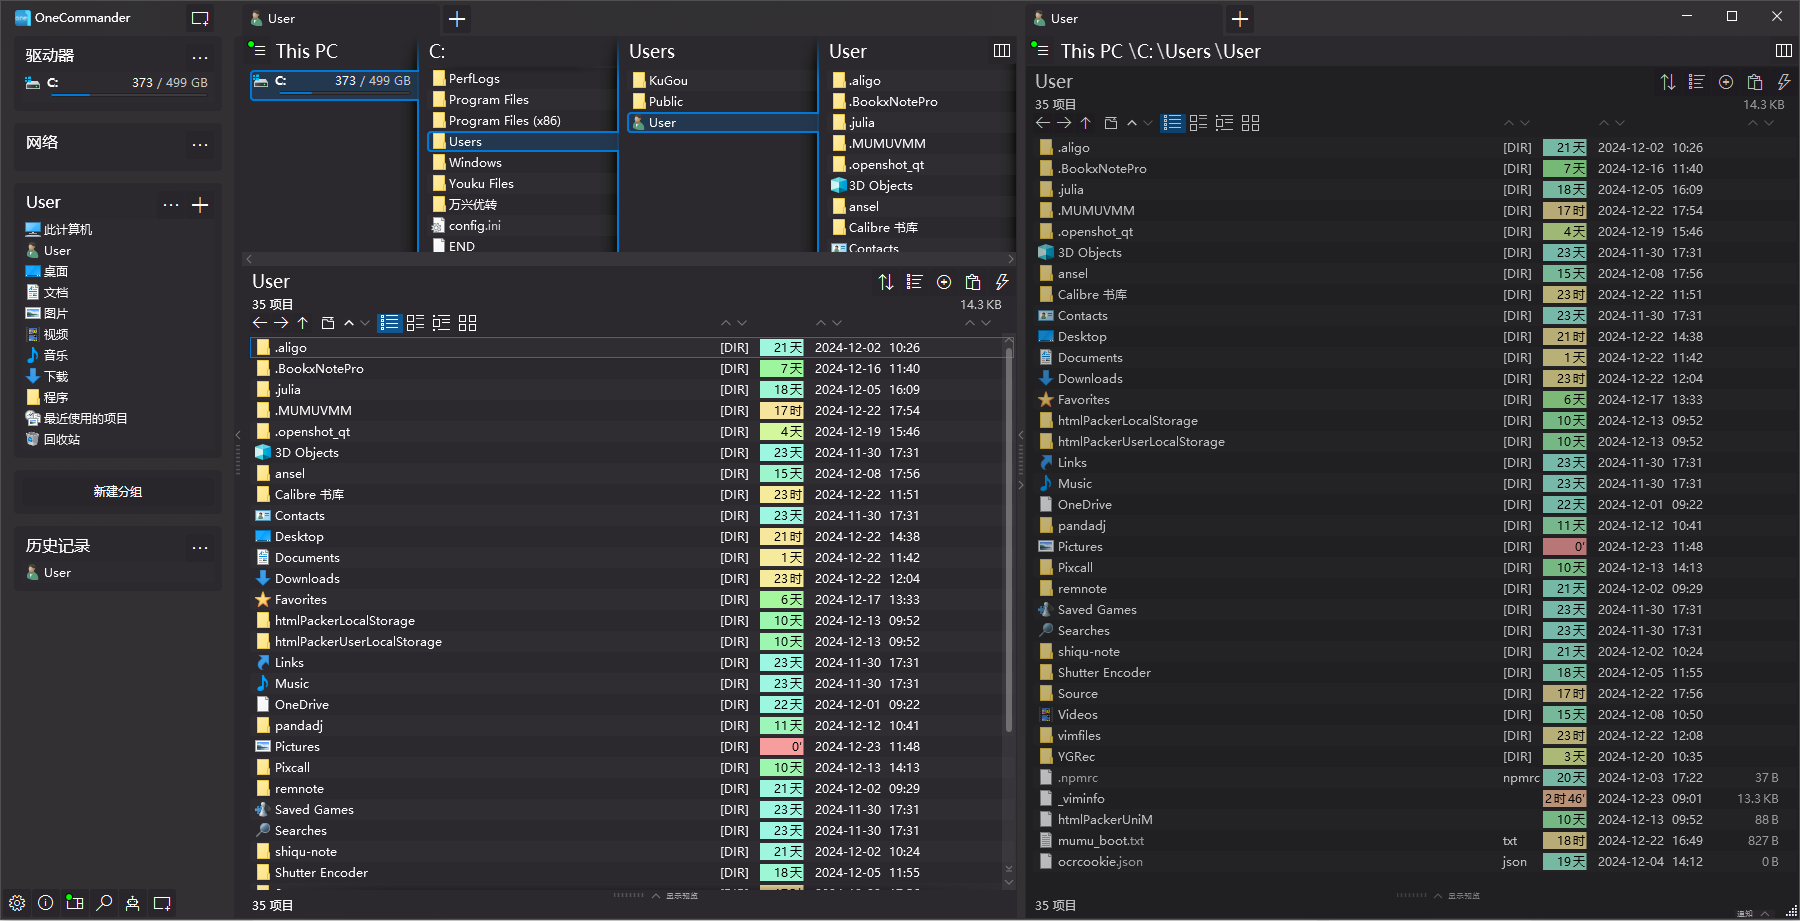Click the lightning actions icon in right pane

[1783, 82]
